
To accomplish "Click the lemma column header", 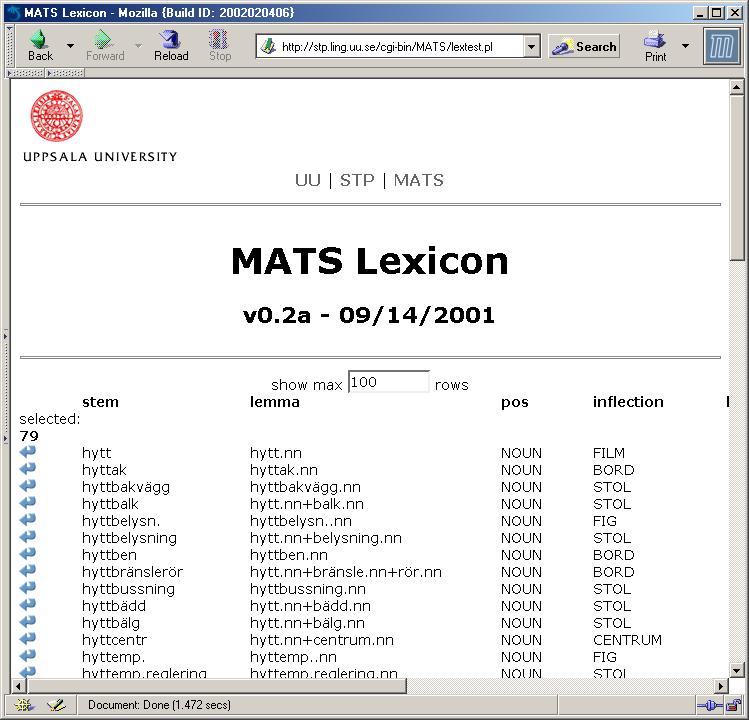I will click(x=275, y=402).
